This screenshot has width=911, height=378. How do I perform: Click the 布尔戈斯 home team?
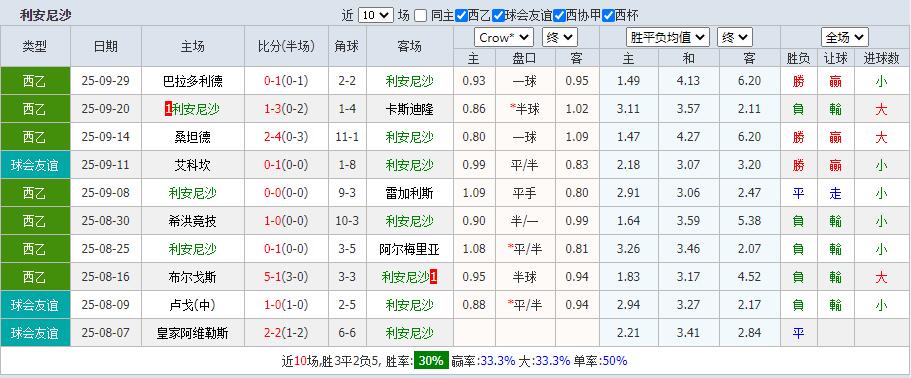(x=193, y=277)
